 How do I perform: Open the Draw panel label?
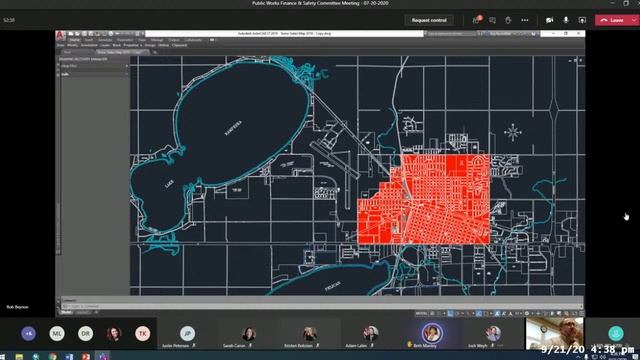coord(60,45)
